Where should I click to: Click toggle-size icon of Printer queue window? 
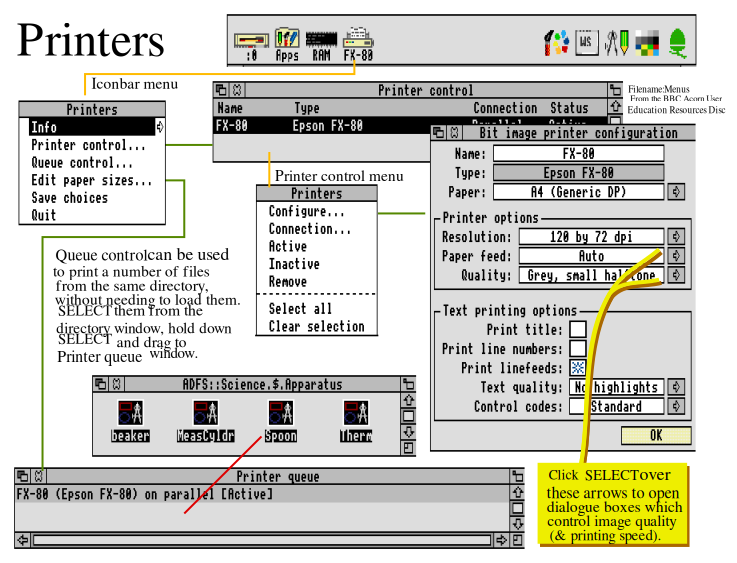517,476
